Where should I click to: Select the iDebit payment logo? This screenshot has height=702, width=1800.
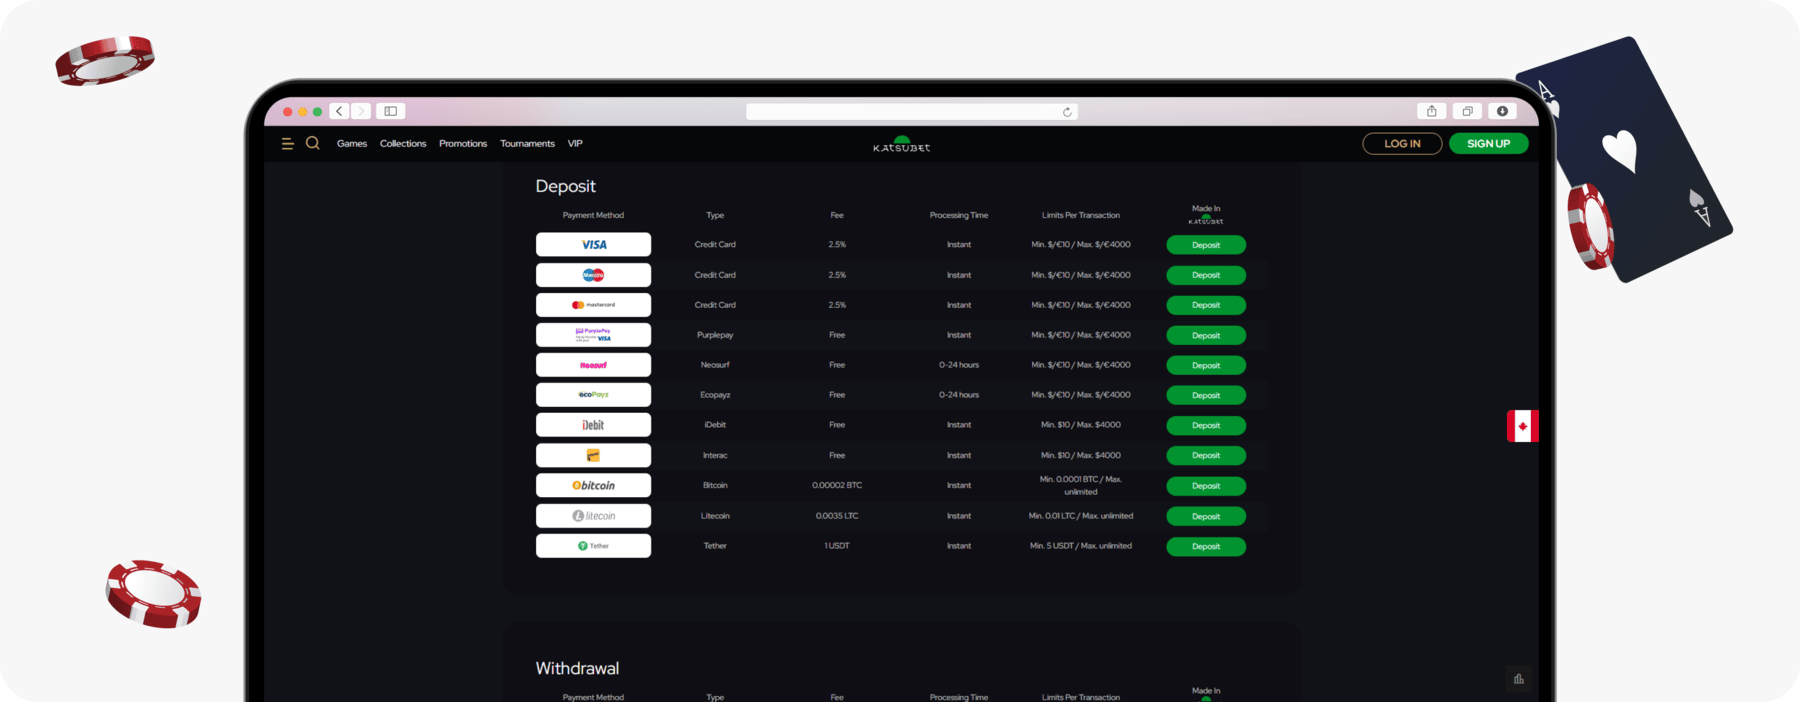click(593, 425)
